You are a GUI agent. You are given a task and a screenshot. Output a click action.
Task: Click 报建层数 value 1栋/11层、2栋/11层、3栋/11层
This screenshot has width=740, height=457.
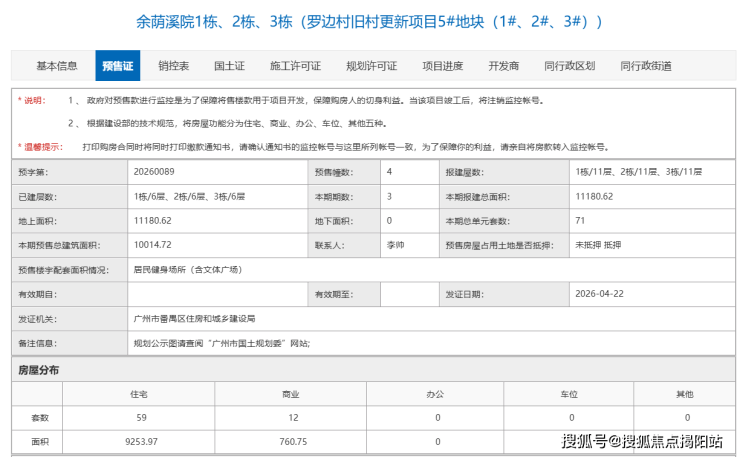point(639,172)
